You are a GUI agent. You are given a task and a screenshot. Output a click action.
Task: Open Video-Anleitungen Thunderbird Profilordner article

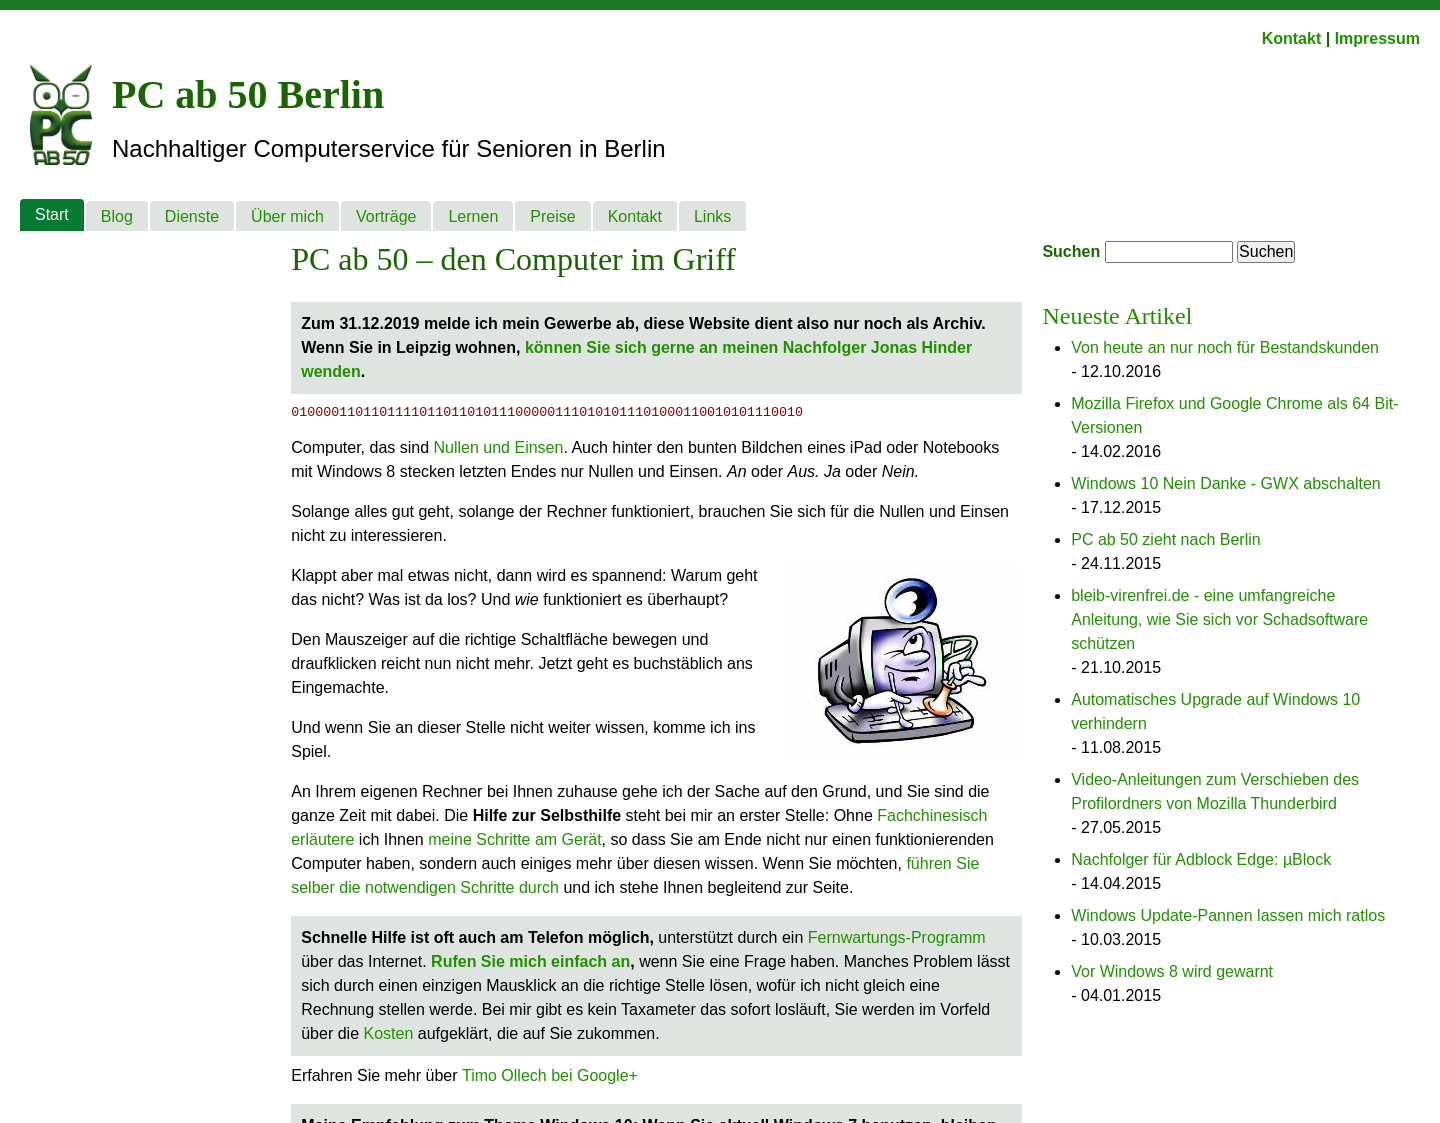tap(1215, 792)
